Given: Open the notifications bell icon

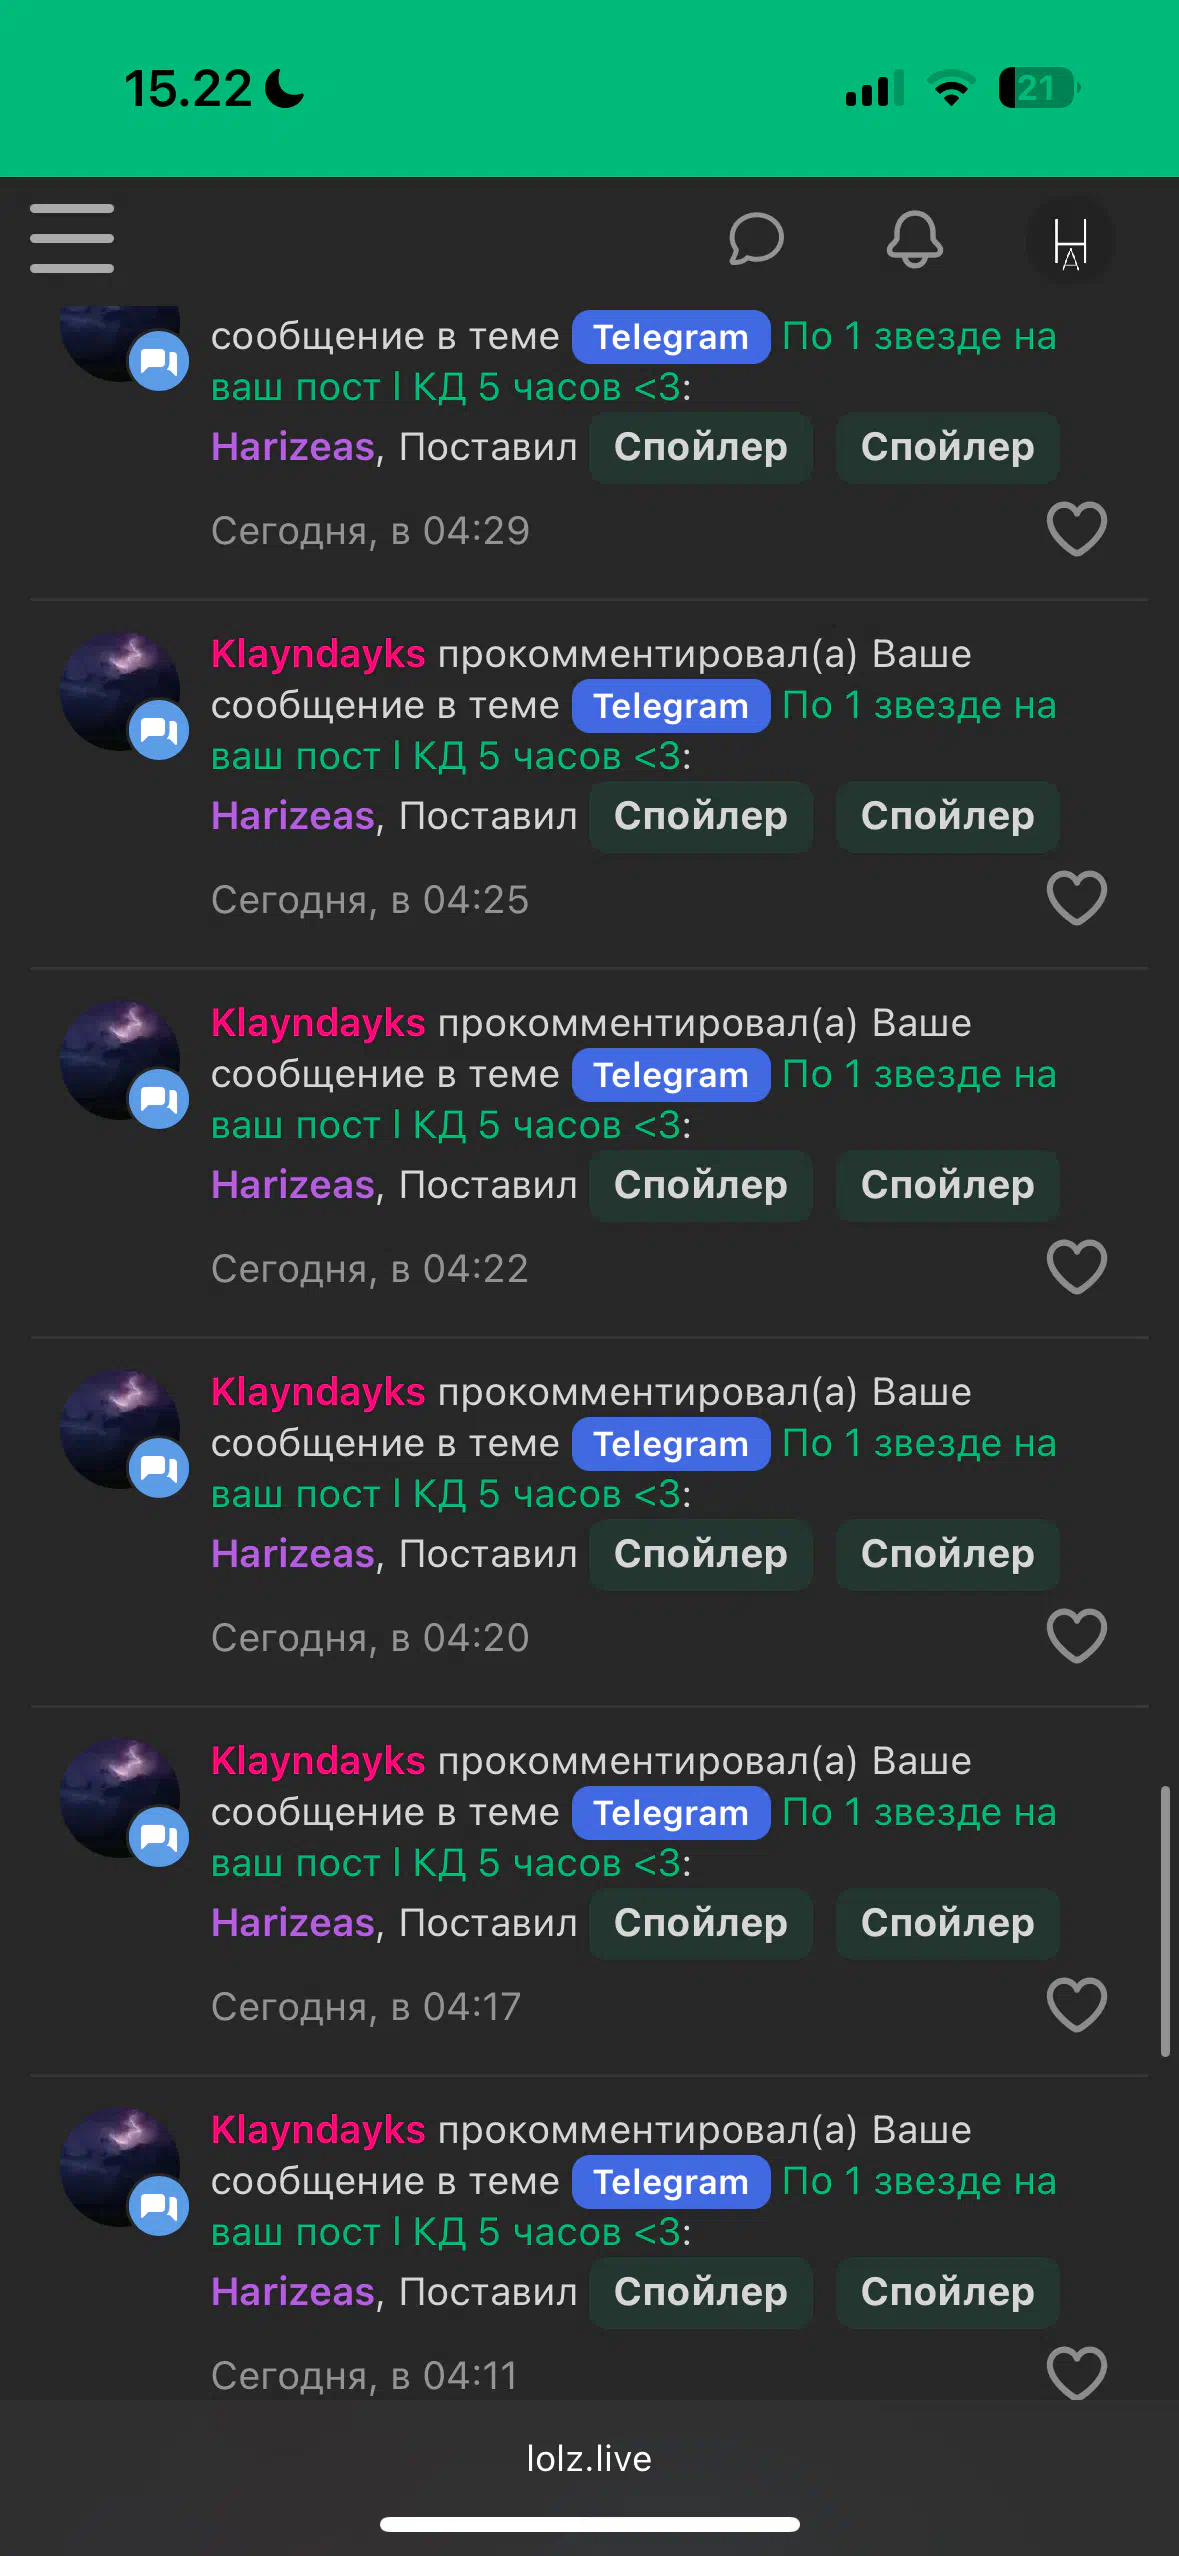Looking at the screenshot, I should tap(915, 239).
